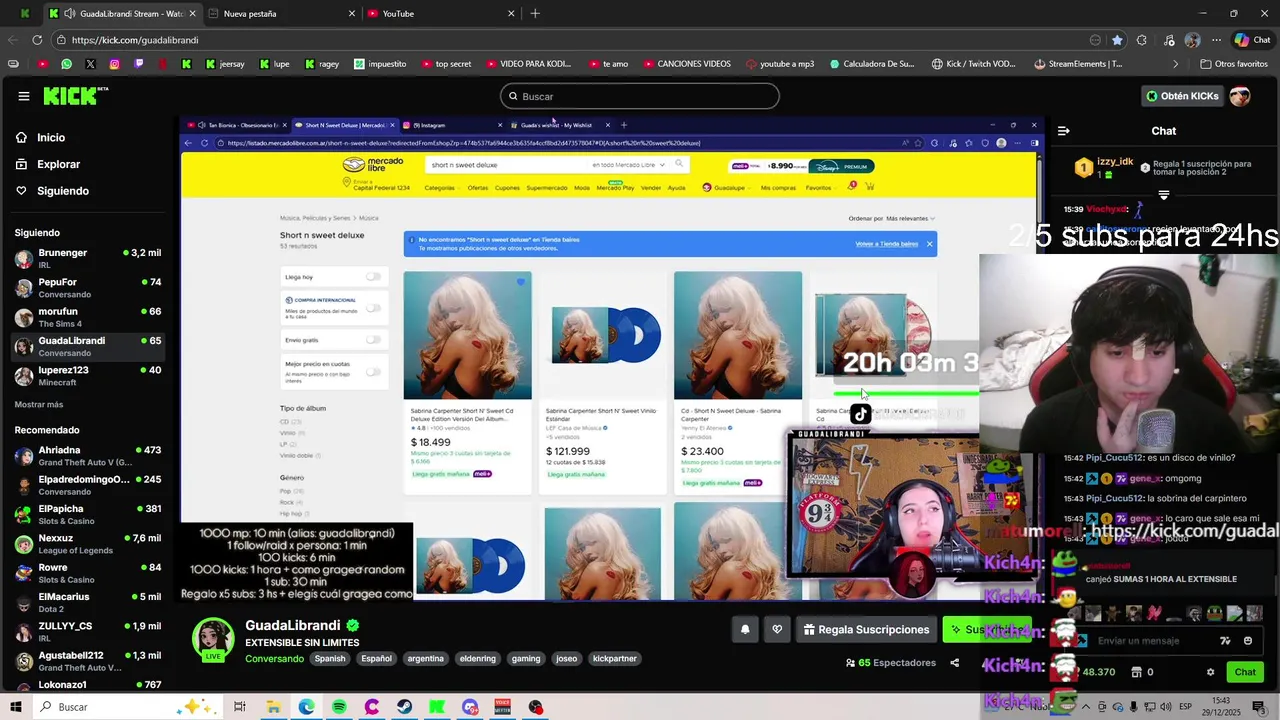This screenshot has width=1280, height=720.
Task: Focus the Kick Buscar search field
Action: [640, 96]
